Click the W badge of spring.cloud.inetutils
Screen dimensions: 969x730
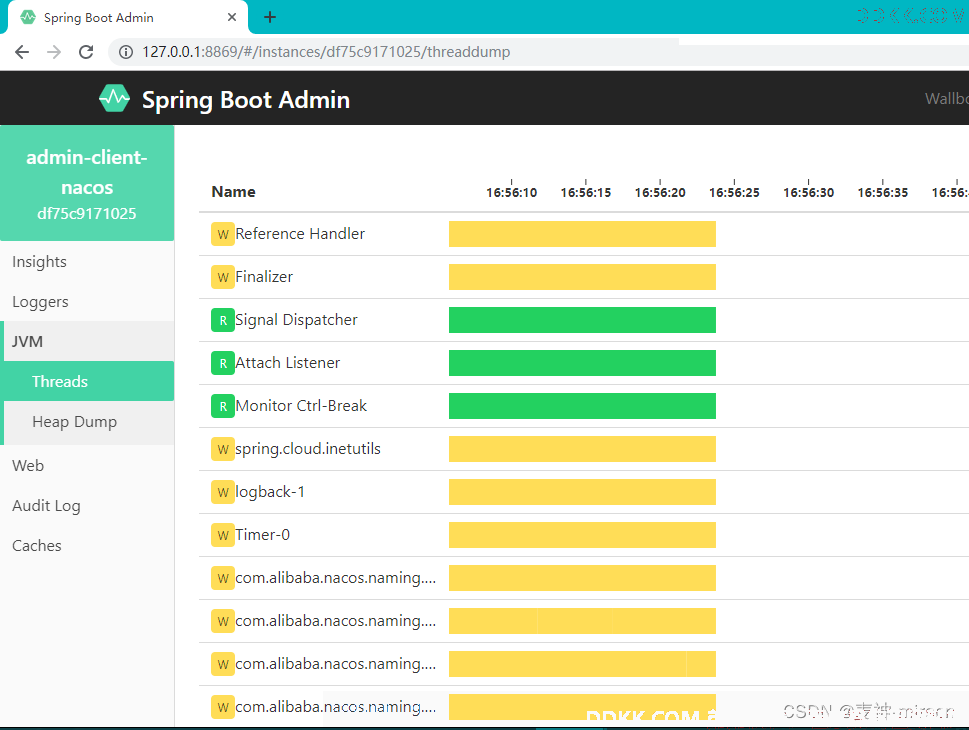pos(222,449)
